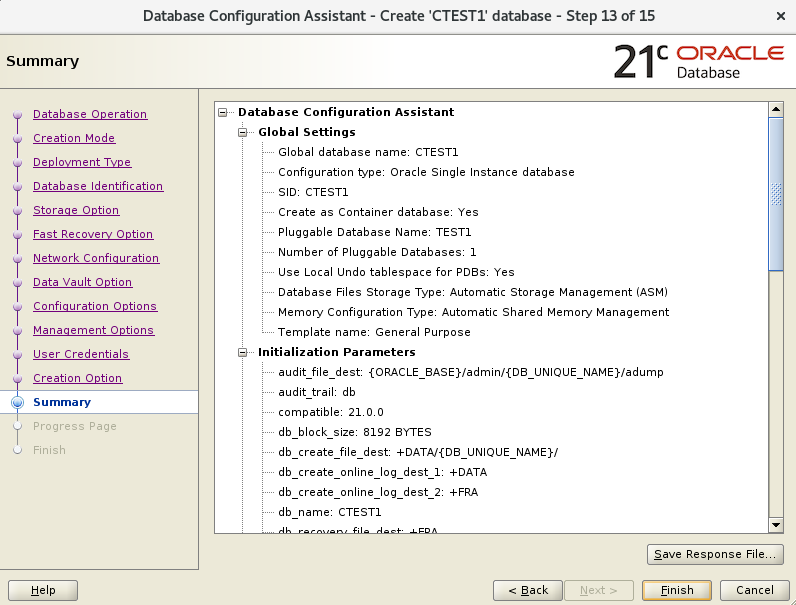Image resolution: width=796 pixels, height=605 pixels.
Task: Click Finish to create the database
Action: [x=677, y=590]
